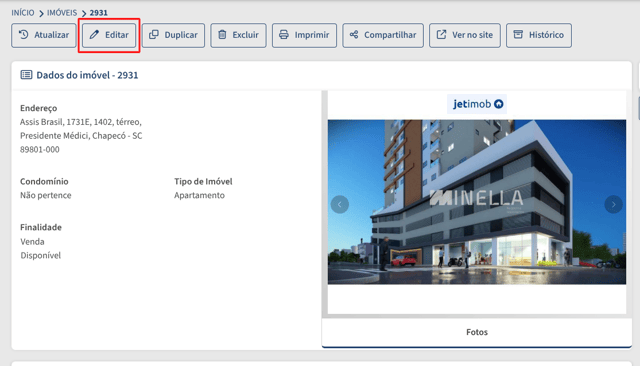The height and width of the screenshot is (366, 640).
Task: Click the Atualizar refresh icon
Action: click(24, 35)
